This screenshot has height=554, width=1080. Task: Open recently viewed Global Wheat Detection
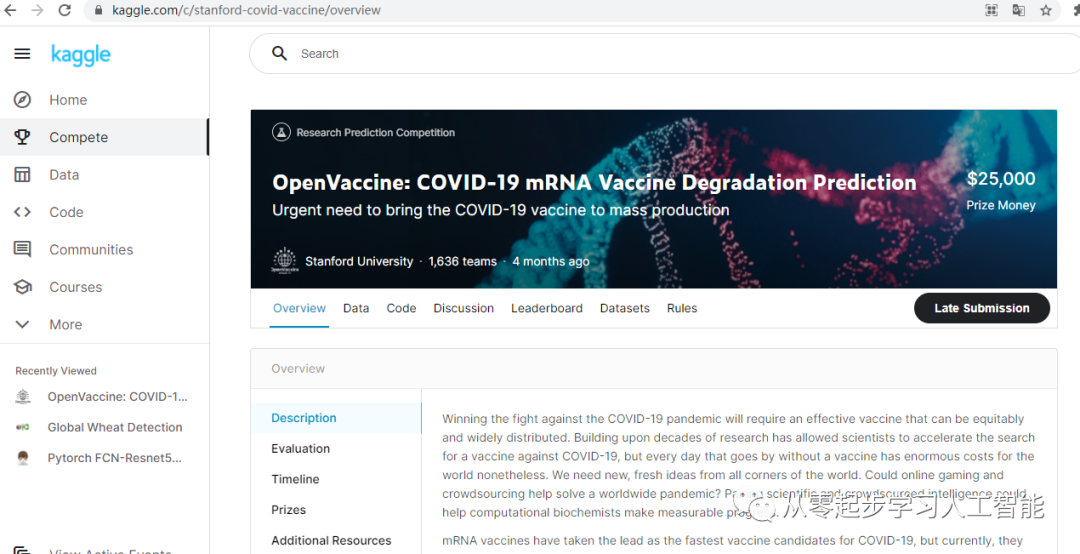(115, 427)
